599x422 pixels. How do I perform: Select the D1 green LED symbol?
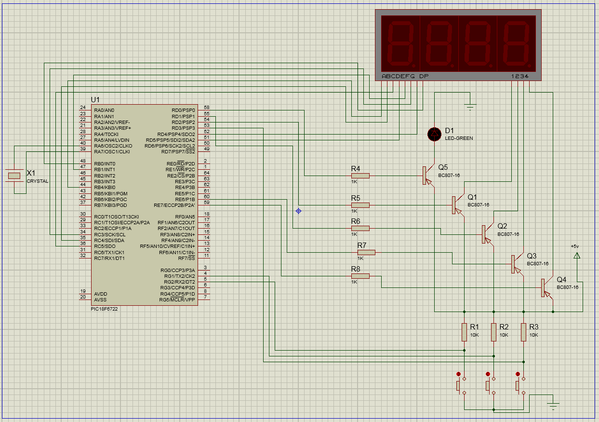point(434,134)
